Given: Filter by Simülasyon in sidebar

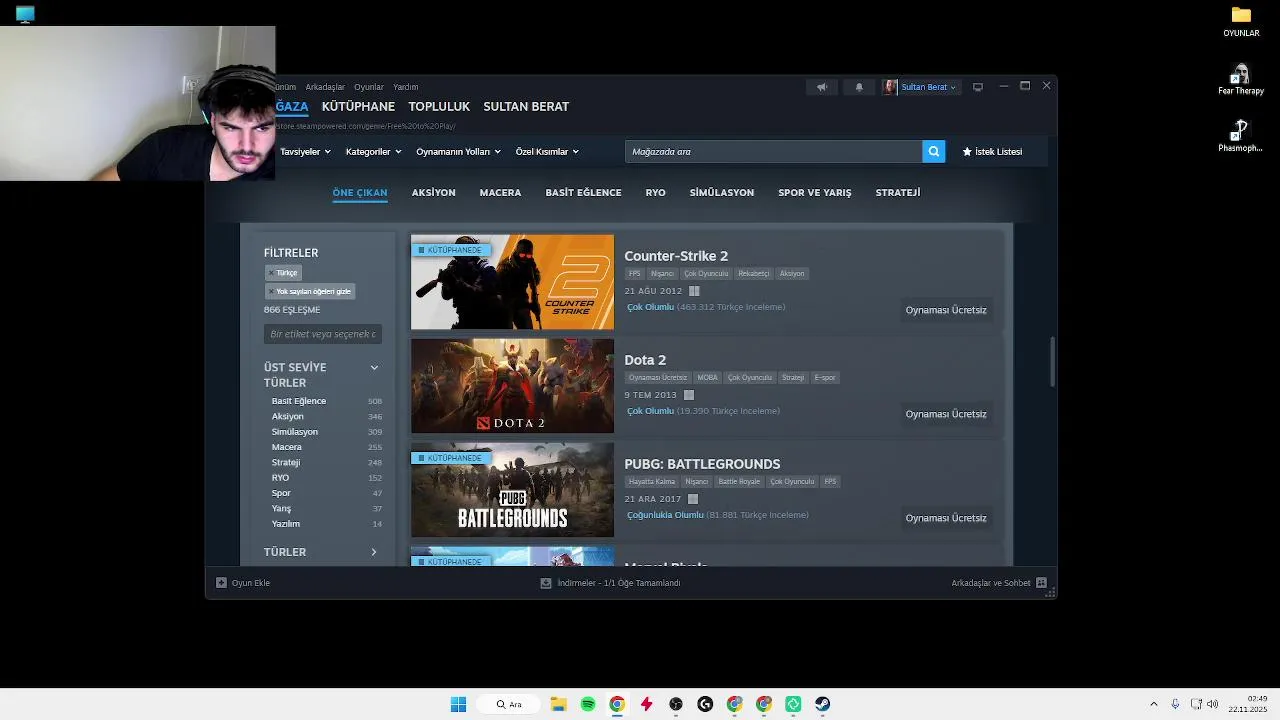Looking at the screenshot, I should [x=295, y=432].
